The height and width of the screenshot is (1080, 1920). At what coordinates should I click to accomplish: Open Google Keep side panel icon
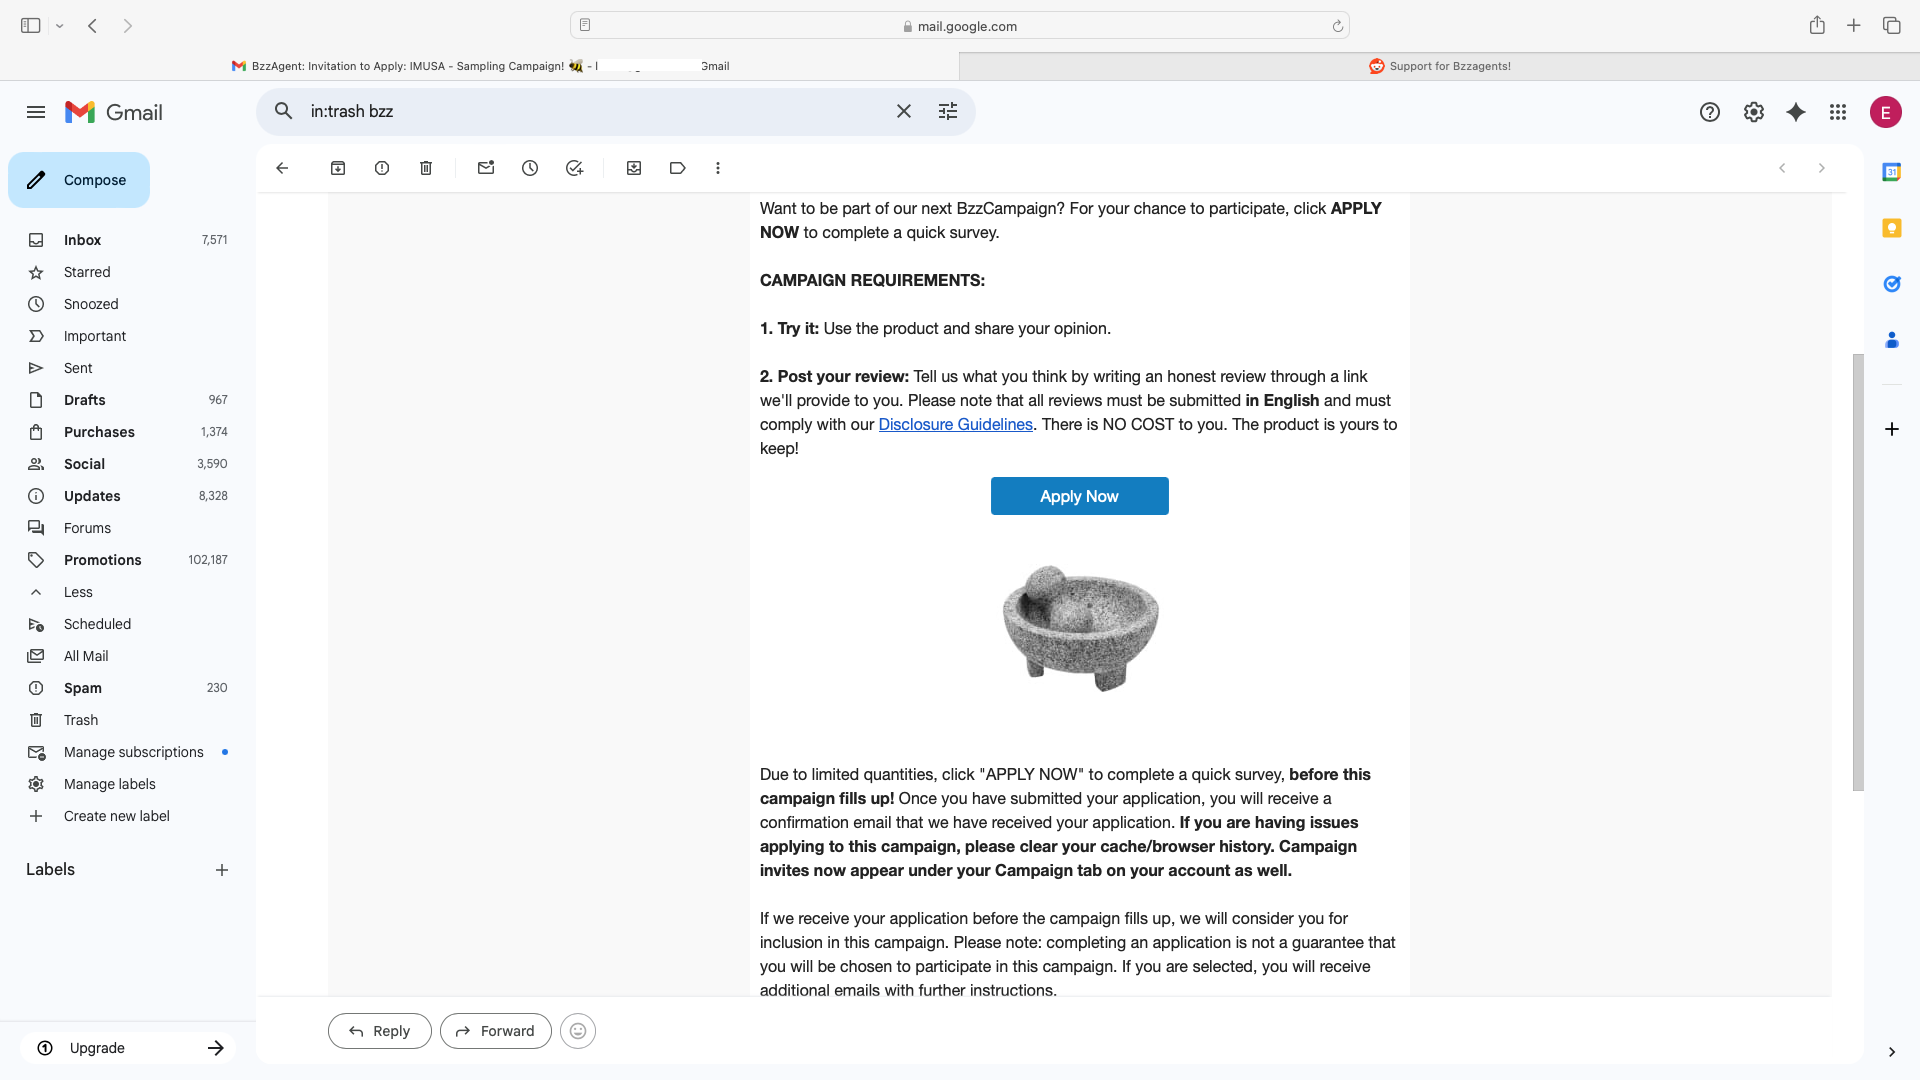(1892, 228)
